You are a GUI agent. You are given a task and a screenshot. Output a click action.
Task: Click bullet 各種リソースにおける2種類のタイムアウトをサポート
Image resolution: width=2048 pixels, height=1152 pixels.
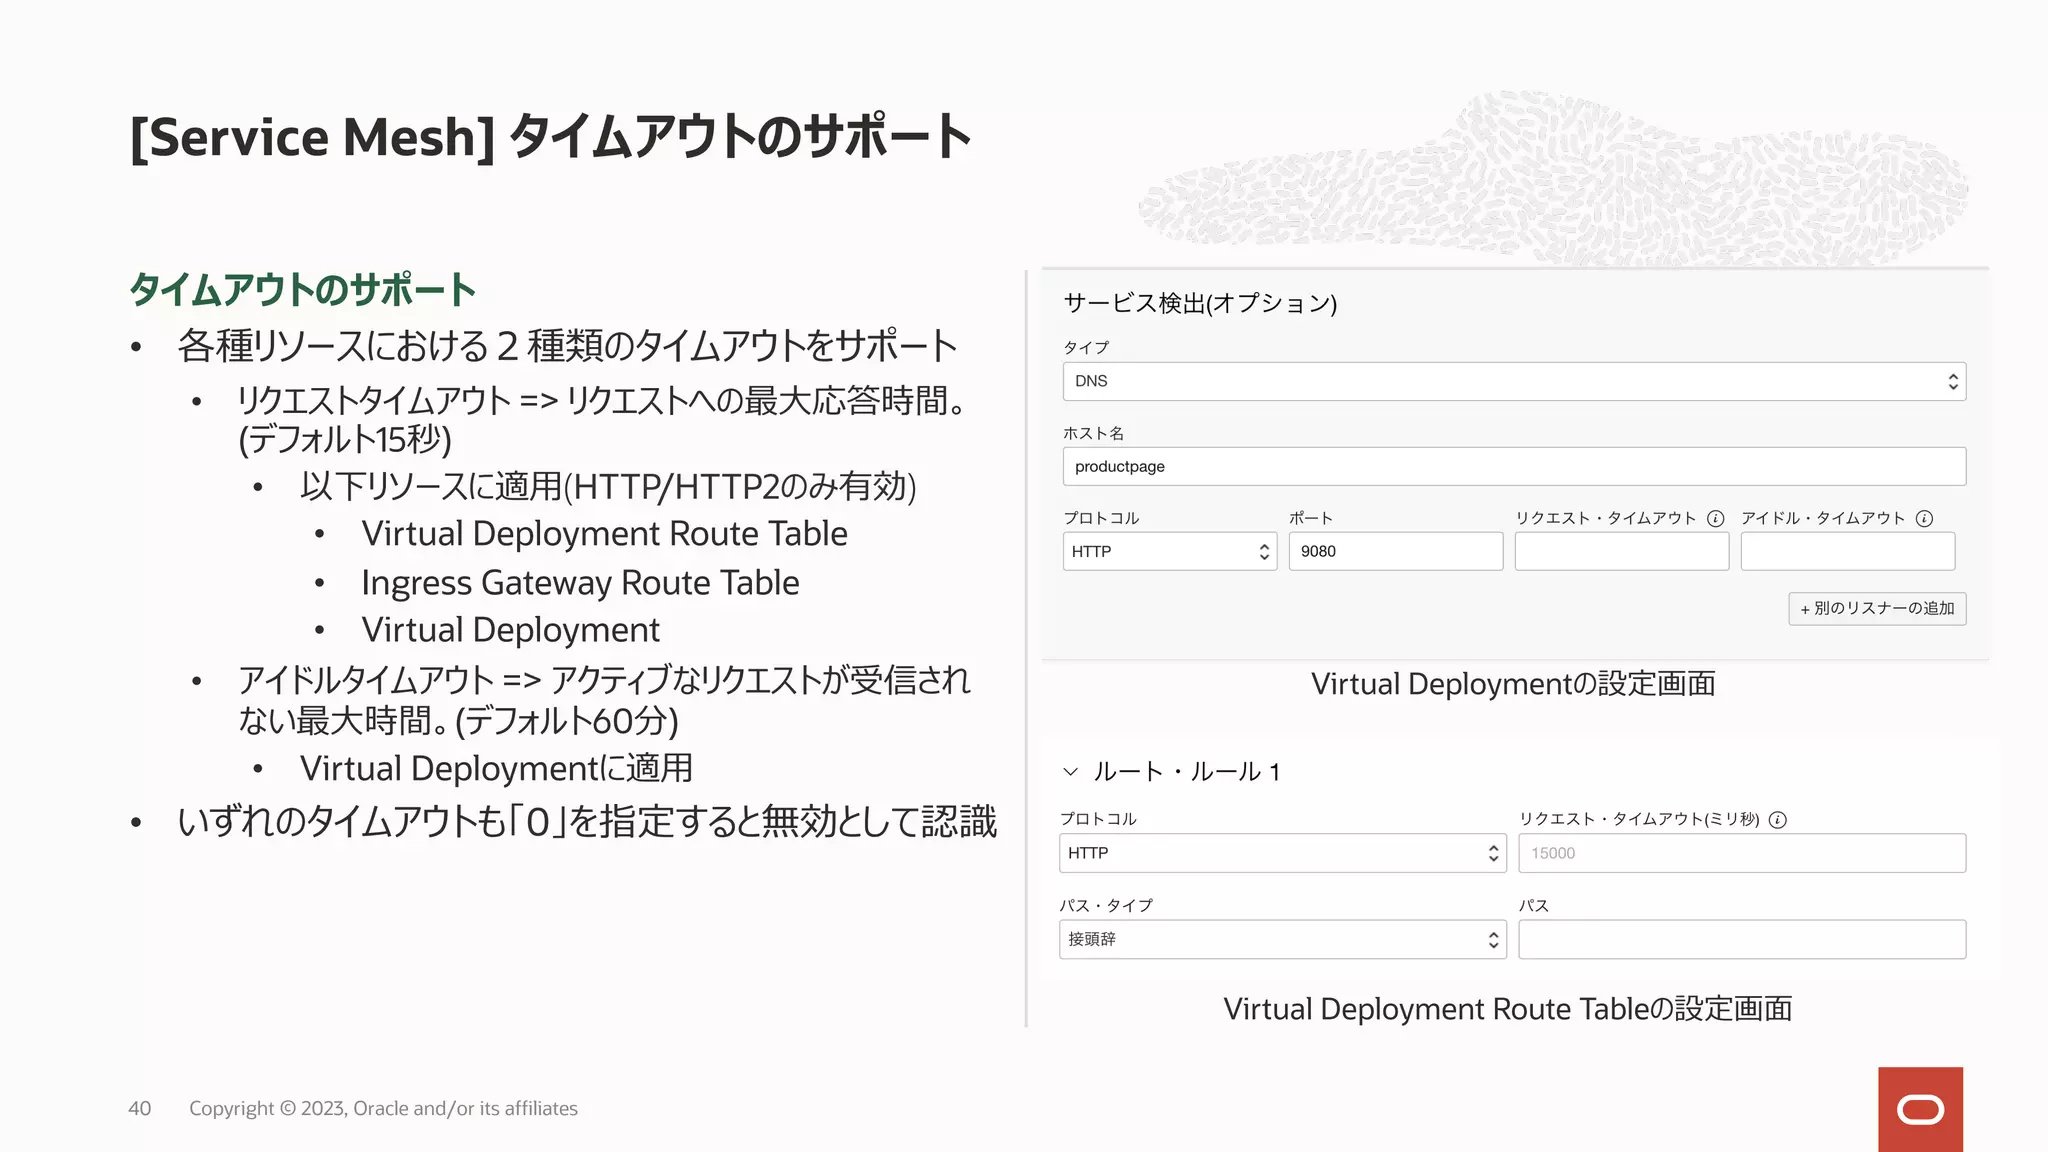[x=567, y=346]
